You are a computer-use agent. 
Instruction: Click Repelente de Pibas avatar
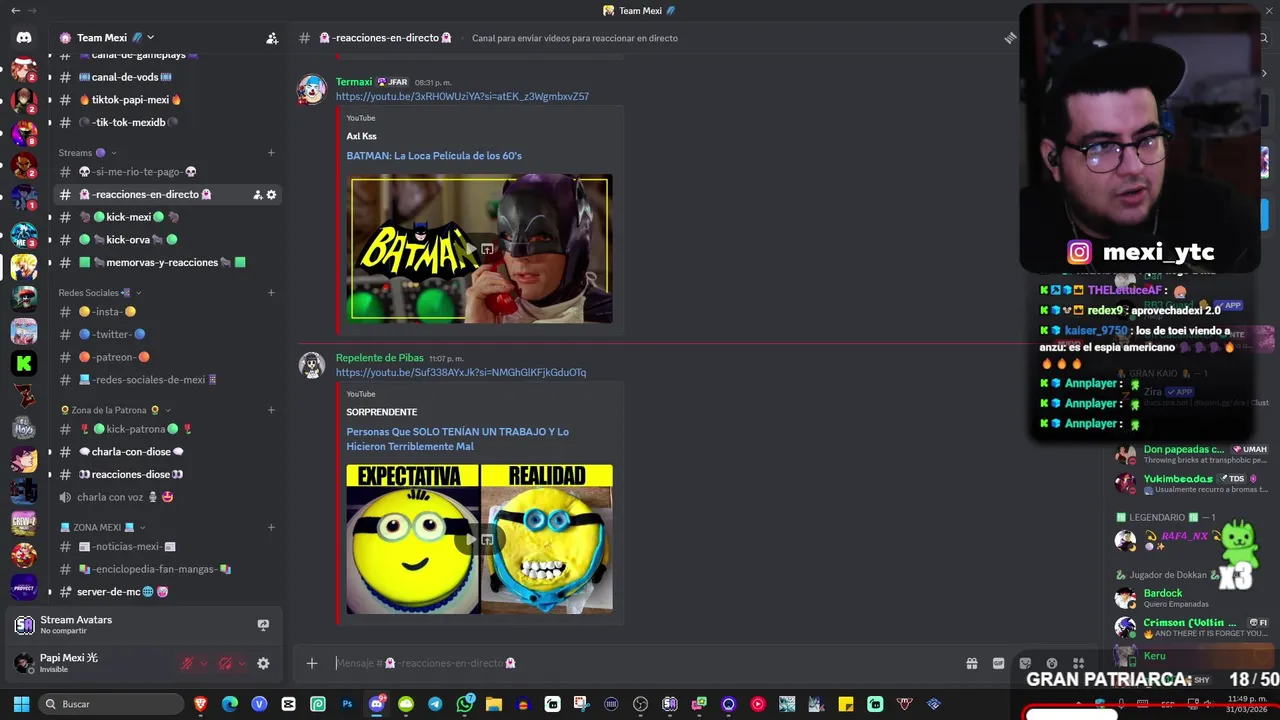click(x=312, y=365)
